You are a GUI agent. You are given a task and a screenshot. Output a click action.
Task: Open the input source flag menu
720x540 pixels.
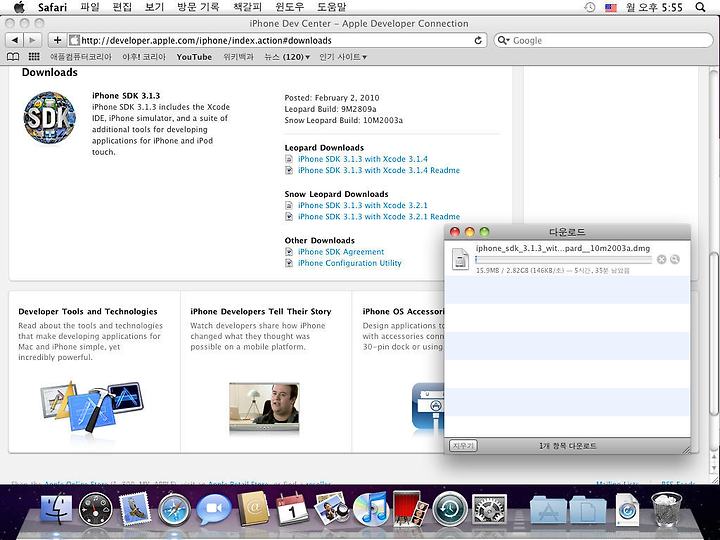[x=611, y=7]
